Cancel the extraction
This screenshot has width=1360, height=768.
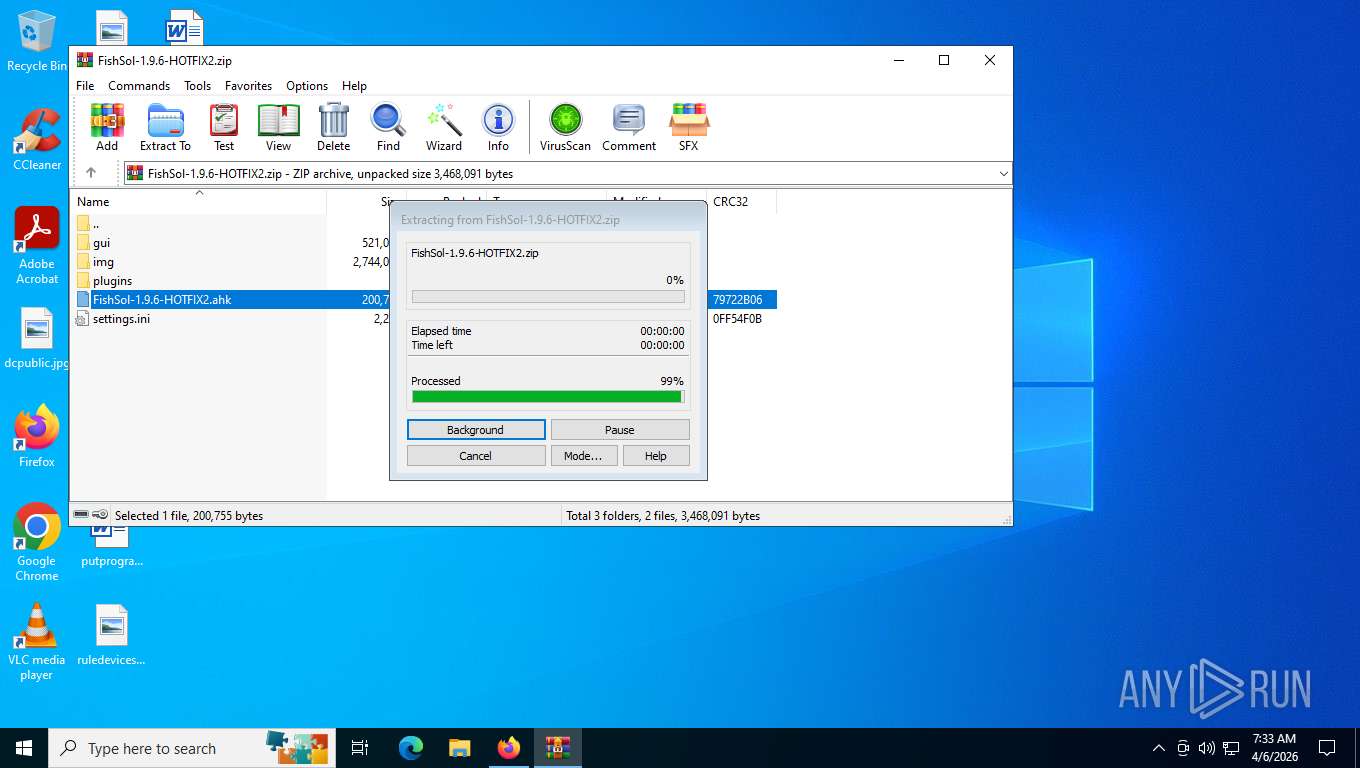click(x=476, y=456)
